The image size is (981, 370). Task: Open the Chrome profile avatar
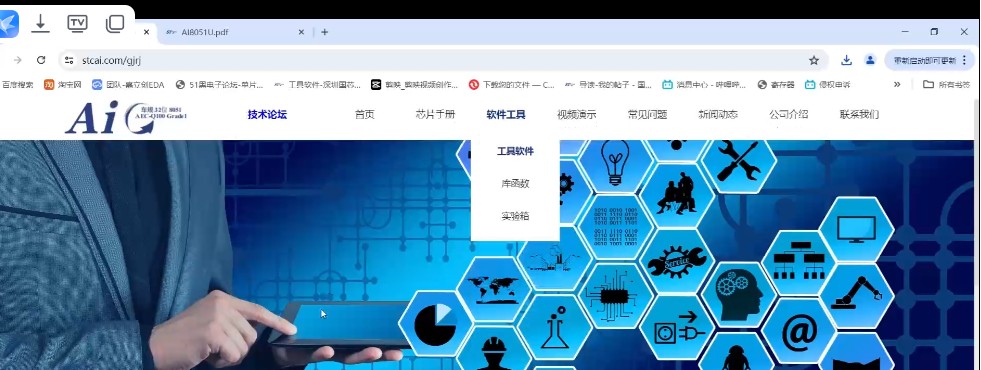870,60
